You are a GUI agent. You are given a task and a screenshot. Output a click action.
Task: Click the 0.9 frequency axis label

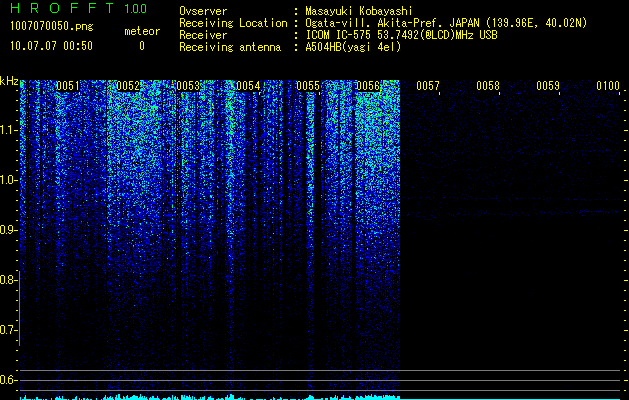click(8, 230)
